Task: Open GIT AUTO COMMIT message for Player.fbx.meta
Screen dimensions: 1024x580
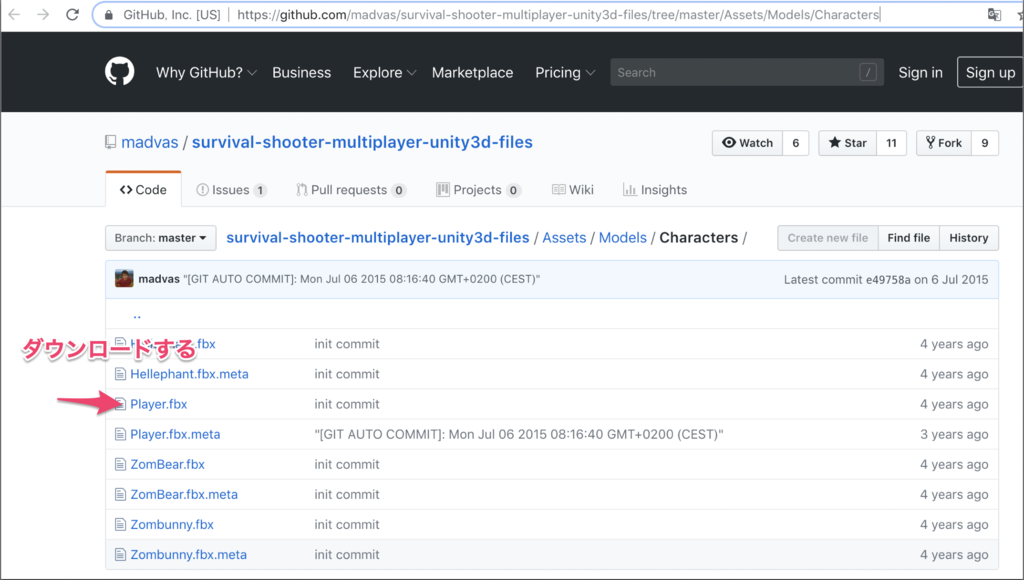Action: pos(519,434)
